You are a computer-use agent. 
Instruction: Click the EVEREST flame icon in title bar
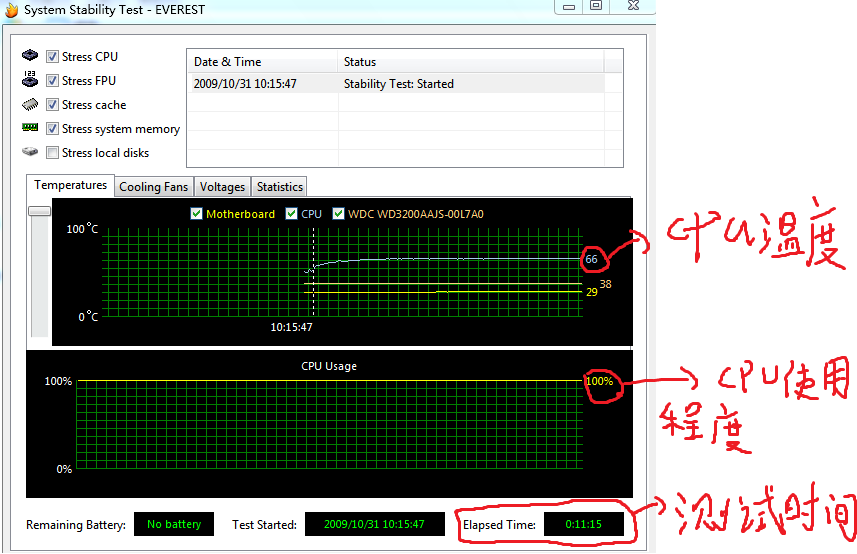[x=11, y=10]
